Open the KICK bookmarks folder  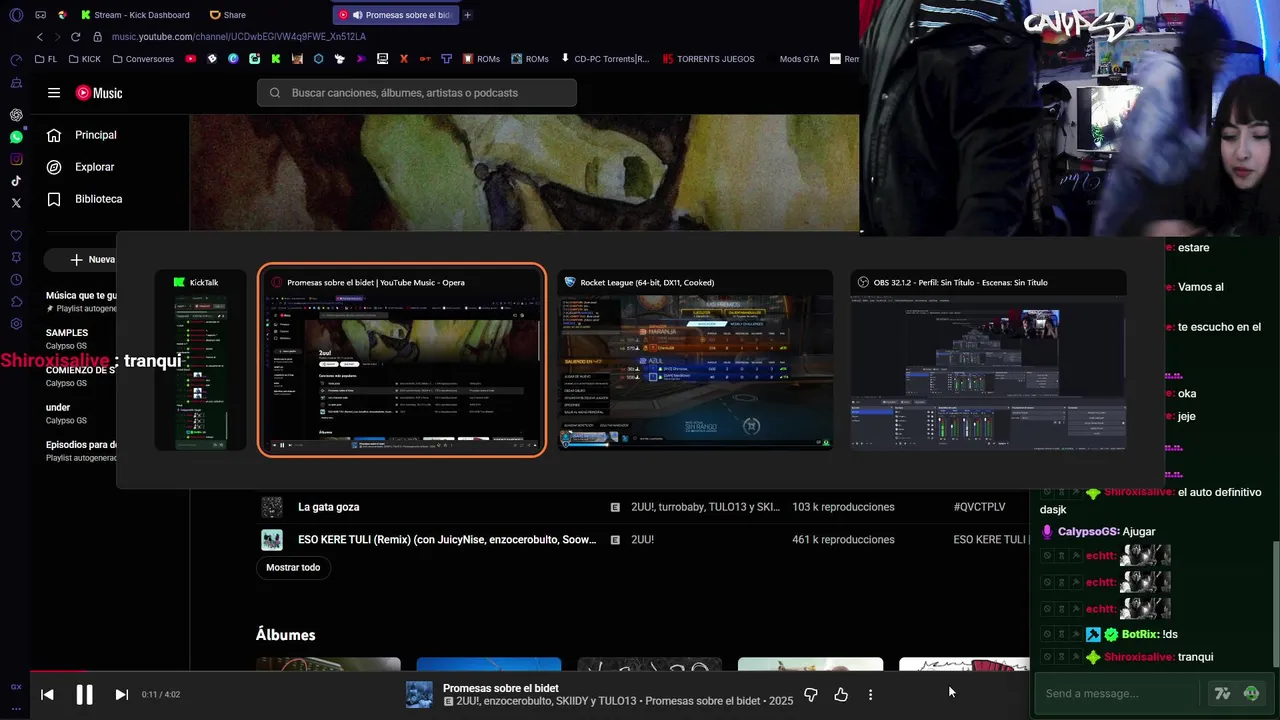click(x=84, y=59)
